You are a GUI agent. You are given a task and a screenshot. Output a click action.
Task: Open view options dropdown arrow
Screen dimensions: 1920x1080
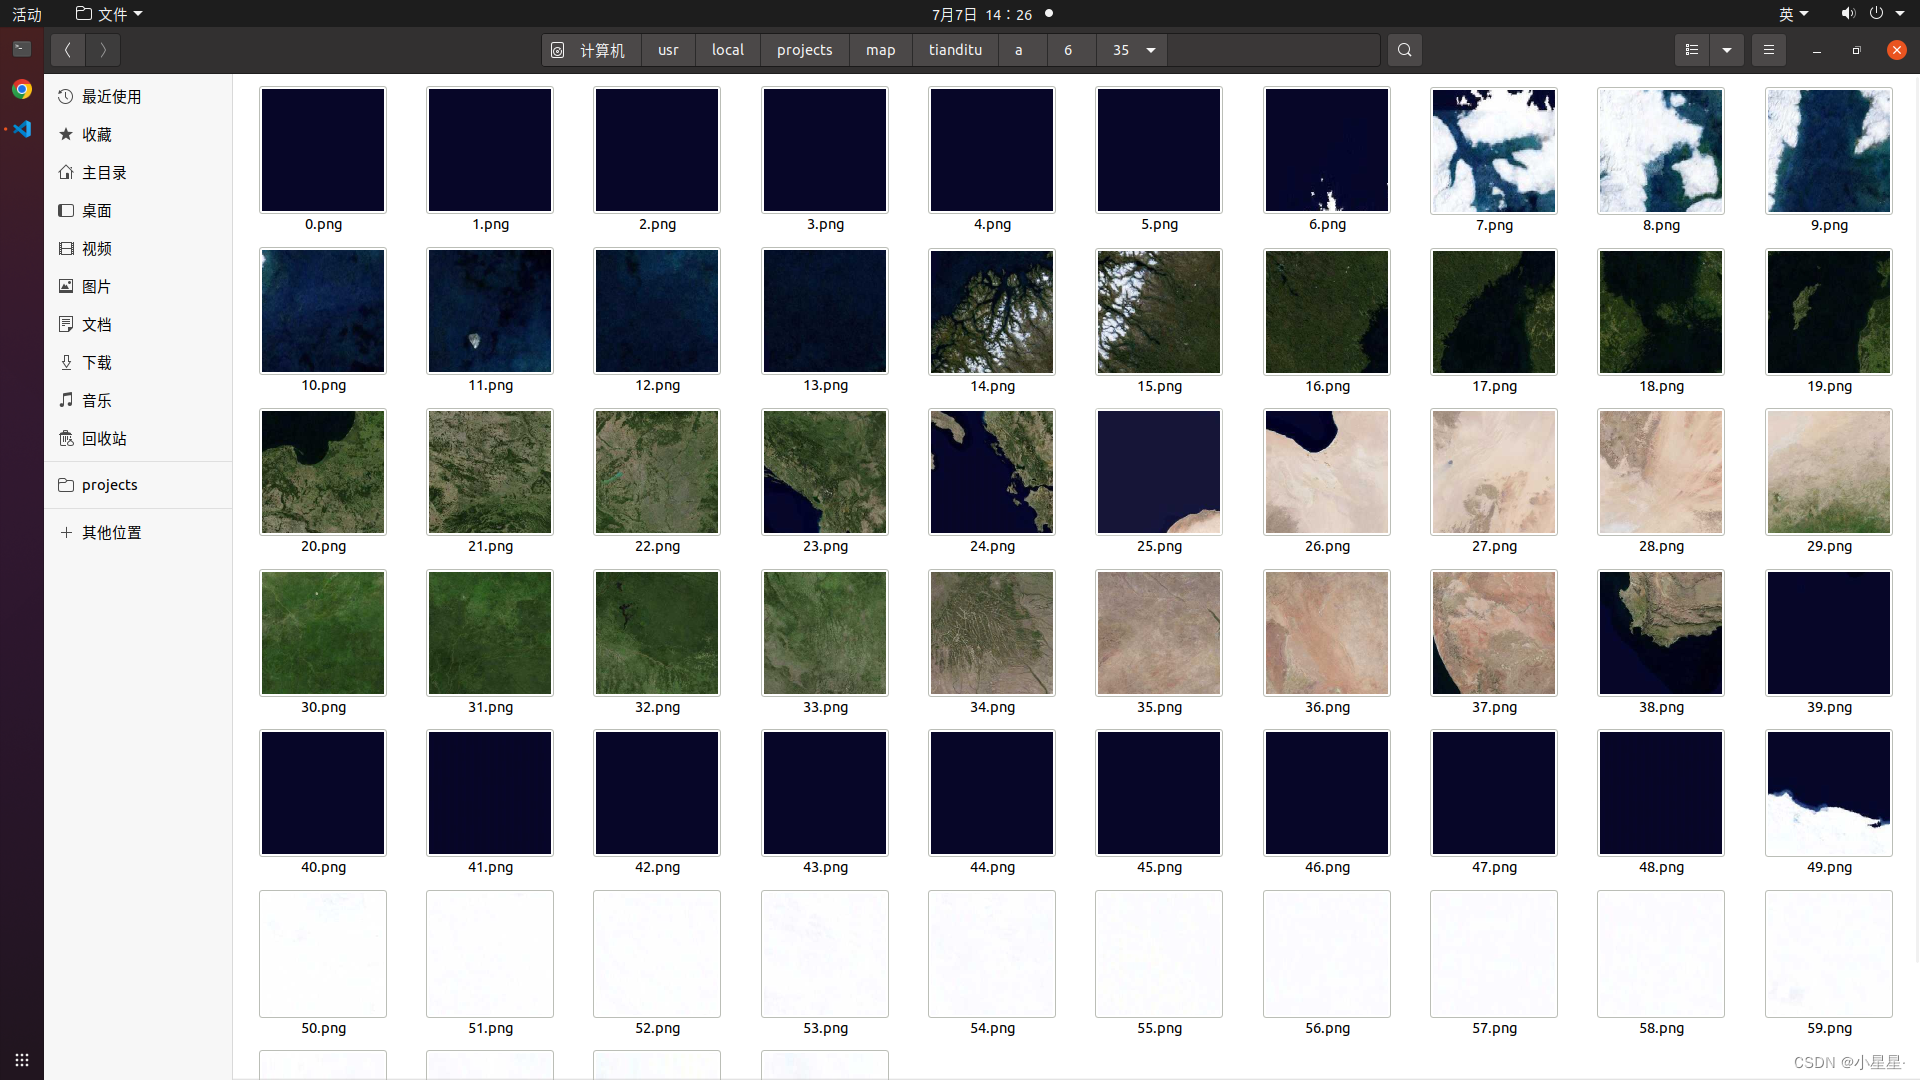pos(1727,50)
